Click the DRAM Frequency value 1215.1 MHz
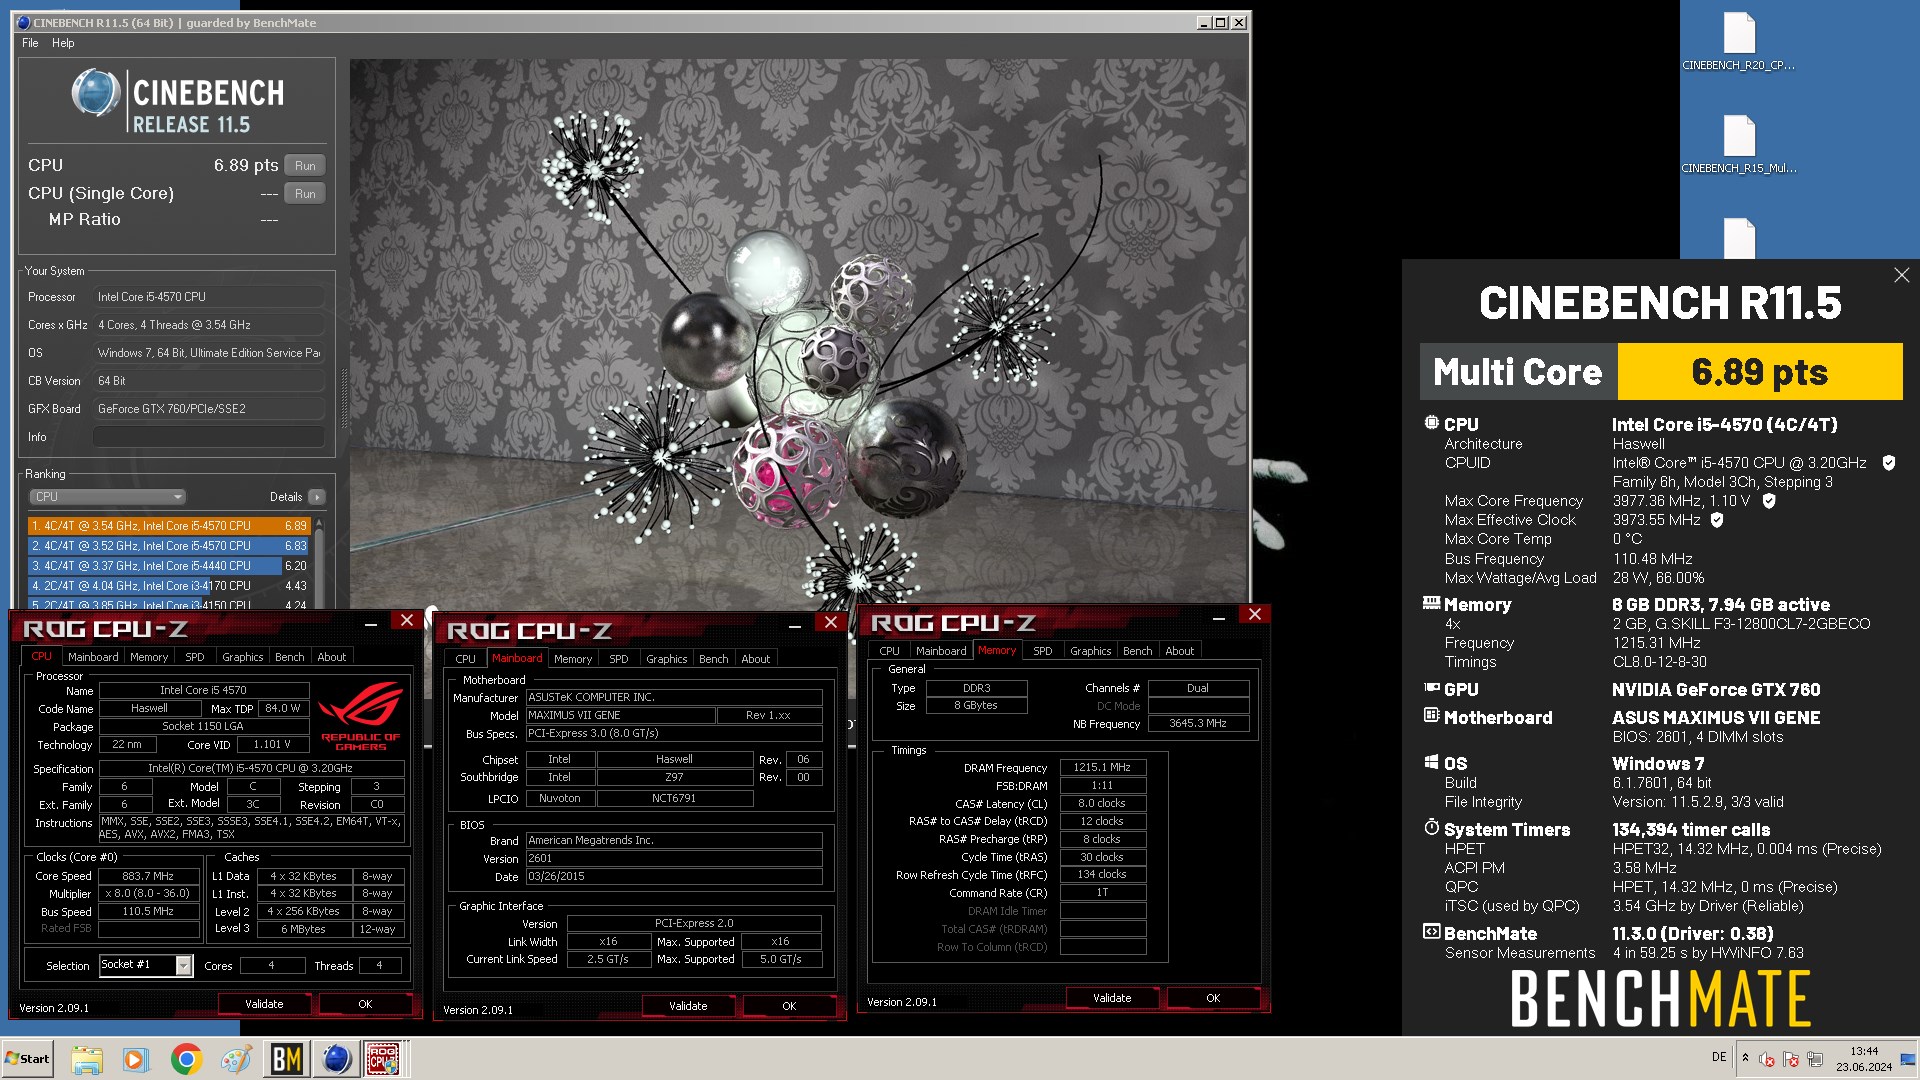This screenshot has height=1080, width=1920. 1102,768
